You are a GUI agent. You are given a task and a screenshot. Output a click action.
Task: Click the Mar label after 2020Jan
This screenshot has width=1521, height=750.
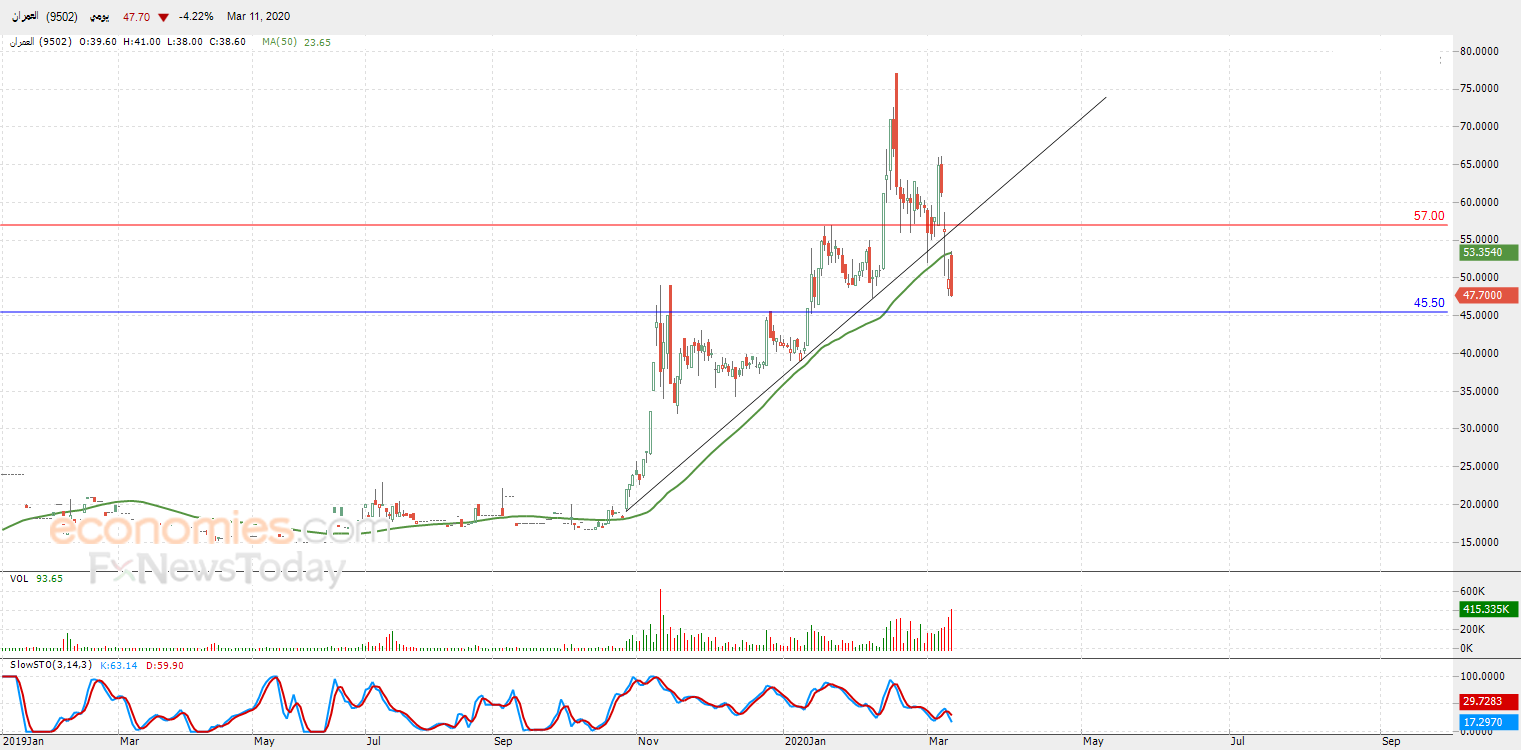pos(937,742)
